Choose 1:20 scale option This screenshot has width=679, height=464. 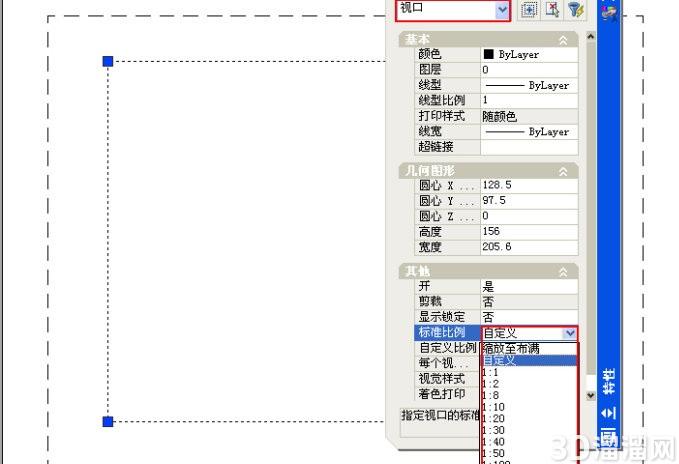pos(530,419)
